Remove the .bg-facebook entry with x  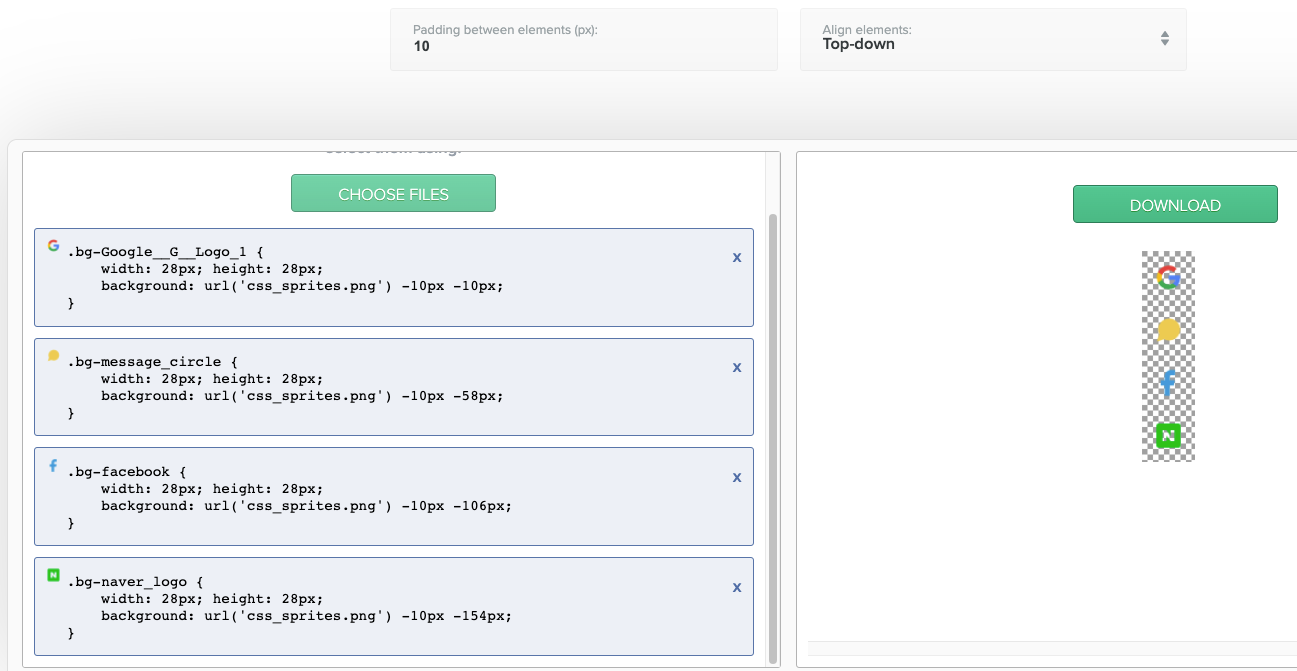(x=737, y=477)
